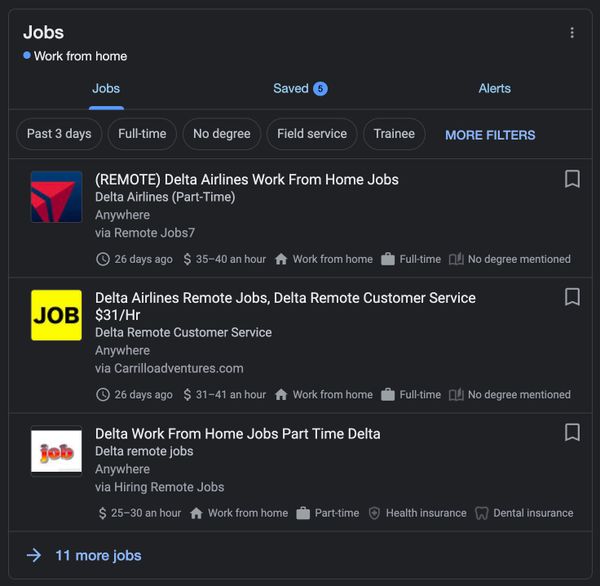This screenshot has width=600, height=586.
Task: Switch to the Jobs tab
Action: click(106, 89)
